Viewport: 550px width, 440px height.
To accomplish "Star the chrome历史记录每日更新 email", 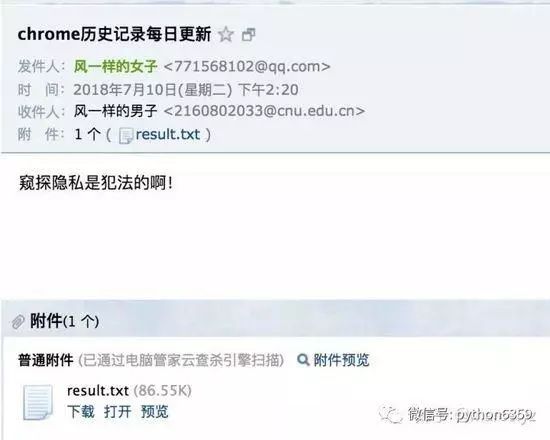I will coord(226,35).
